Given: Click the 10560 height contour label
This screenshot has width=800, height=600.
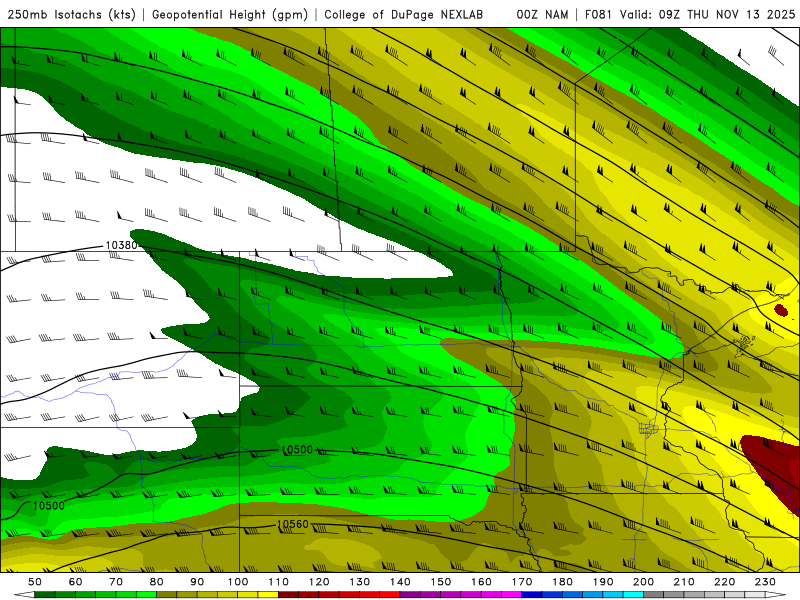Looking at the screenshot, I should [292, 524].
